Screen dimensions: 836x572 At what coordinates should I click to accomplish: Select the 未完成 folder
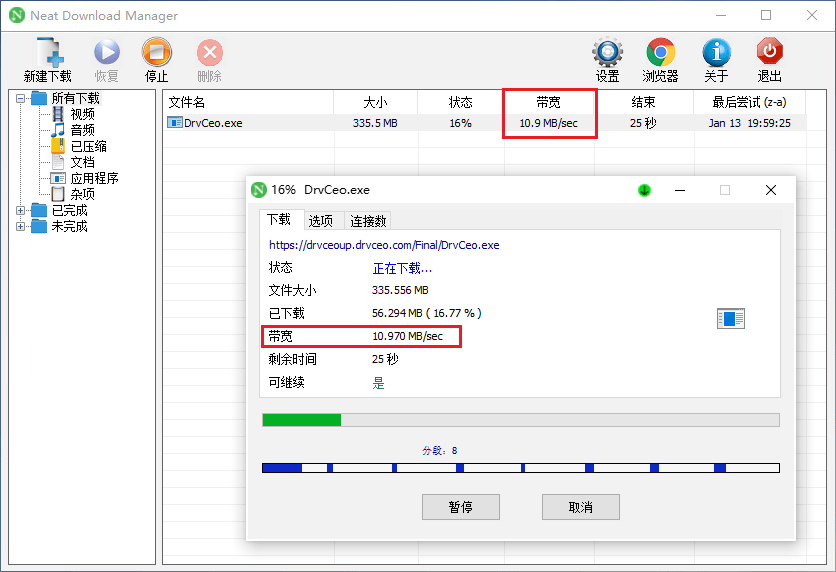[69, 226]
